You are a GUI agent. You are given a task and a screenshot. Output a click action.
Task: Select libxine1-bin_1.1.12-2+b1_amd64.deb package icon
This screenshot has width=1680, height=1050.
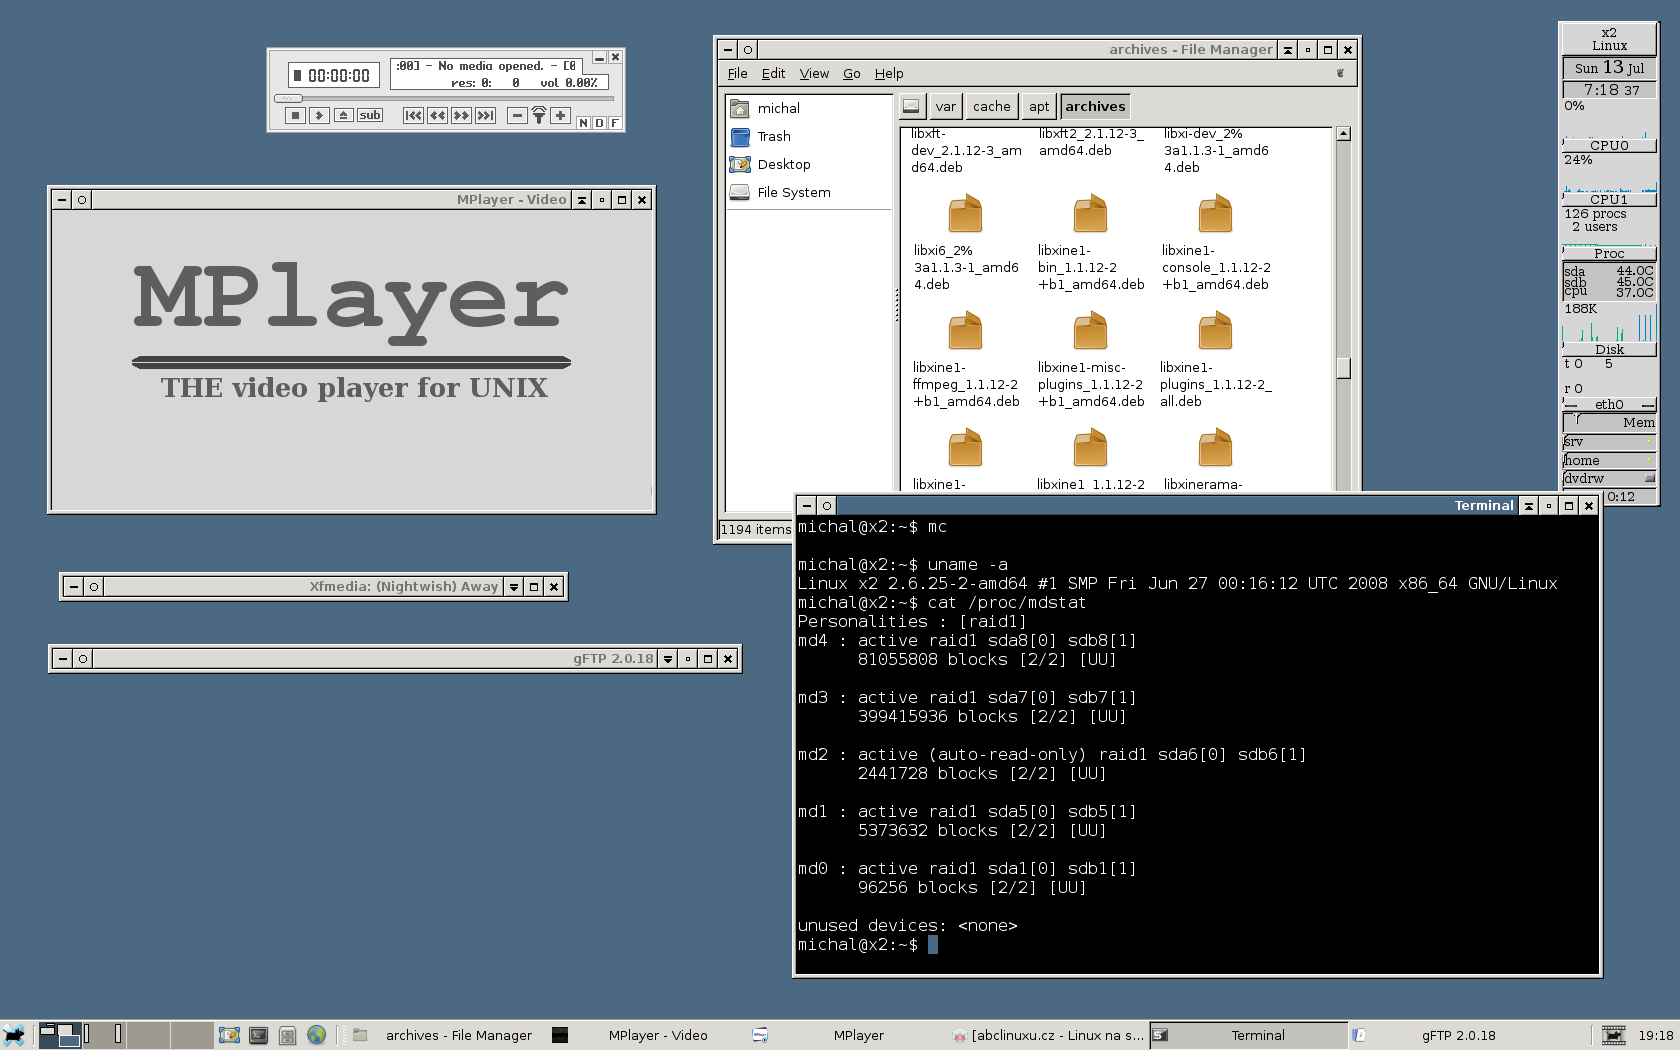pos(1090,214)
